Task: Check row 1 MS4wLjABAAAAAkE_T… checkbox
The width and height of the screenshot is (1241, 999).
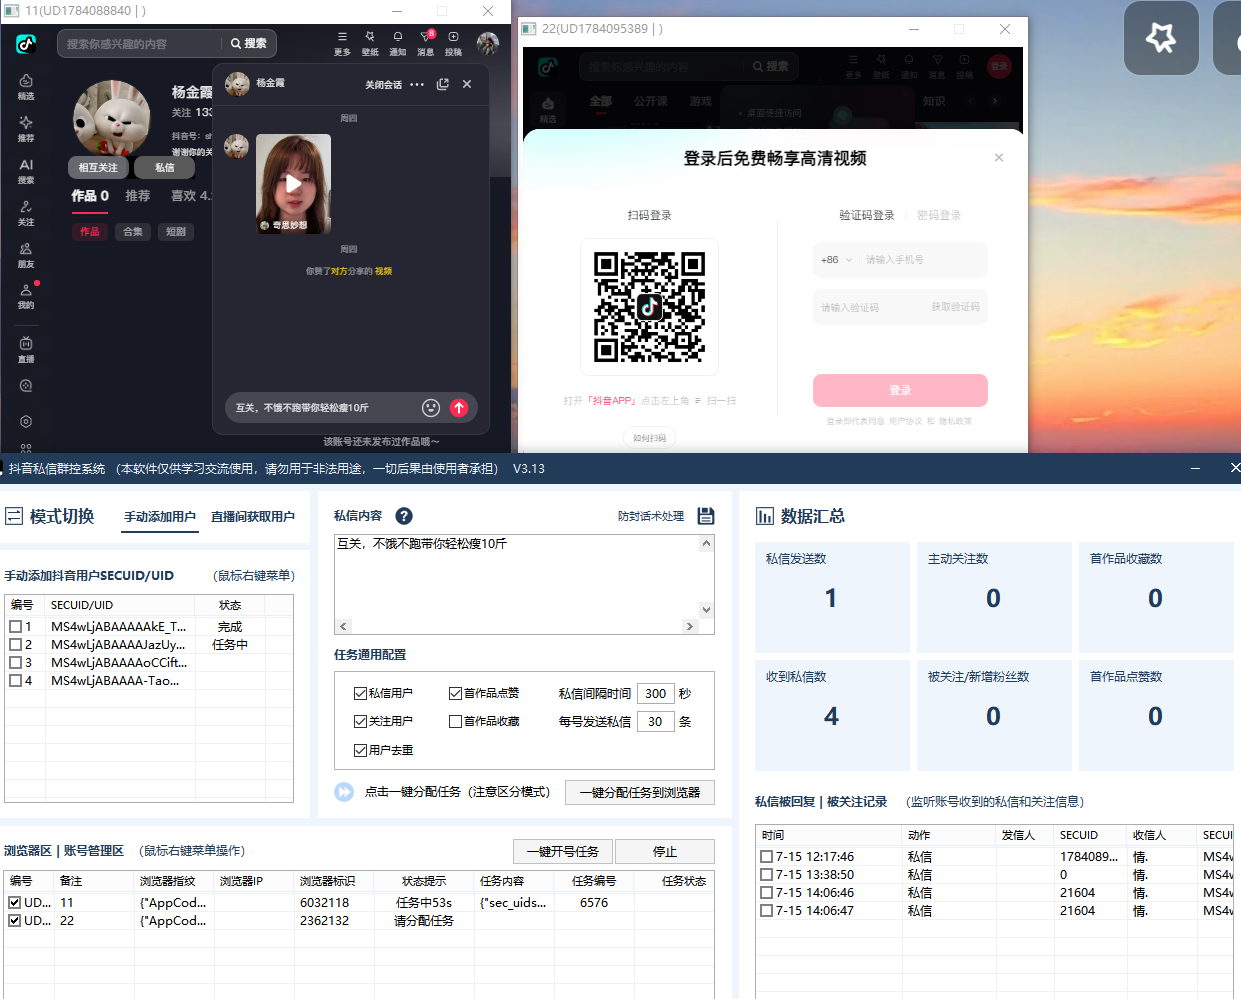Action: point(15,627)
